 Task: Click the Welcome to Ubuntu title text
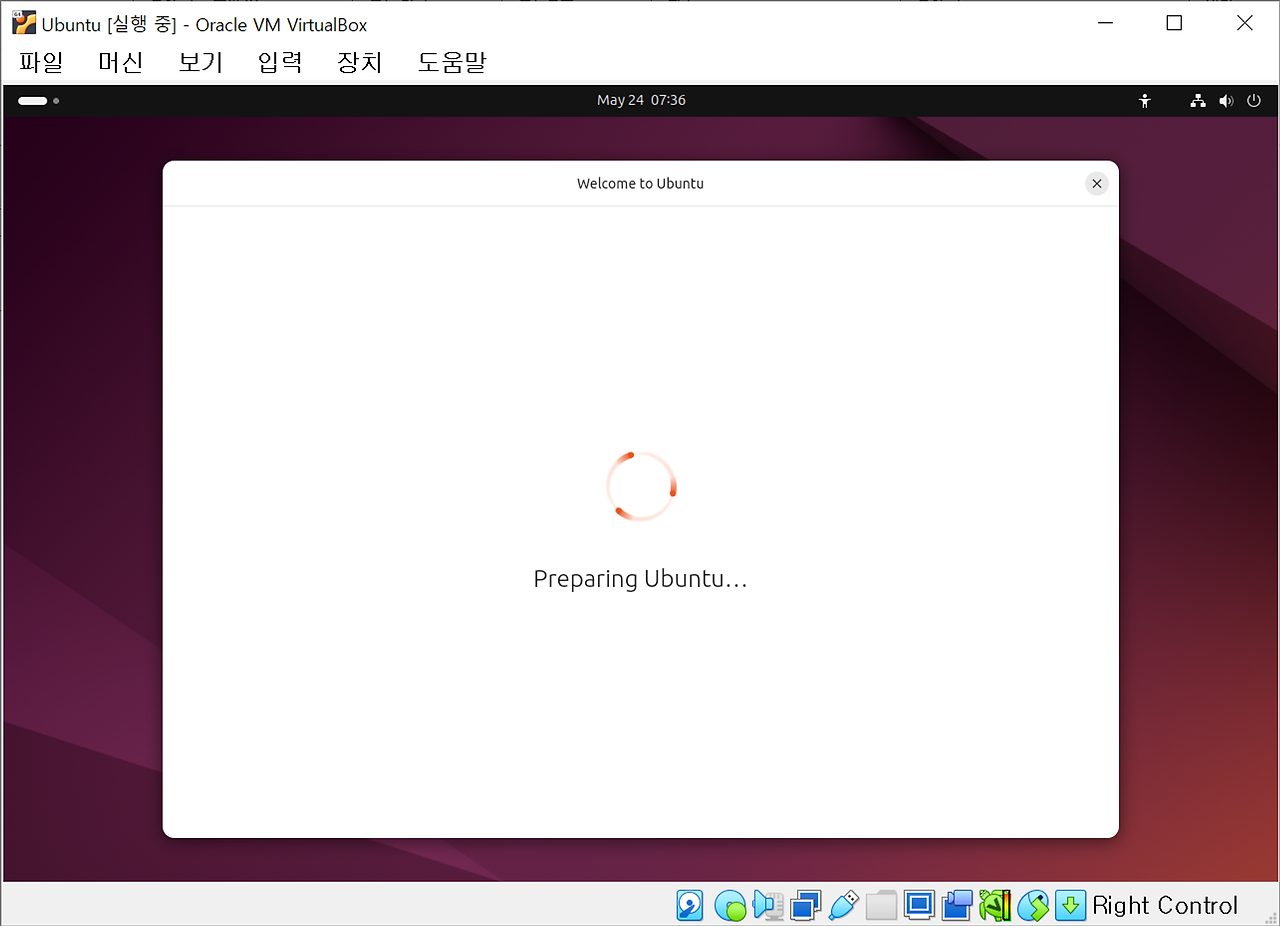(x=640, y=184)
